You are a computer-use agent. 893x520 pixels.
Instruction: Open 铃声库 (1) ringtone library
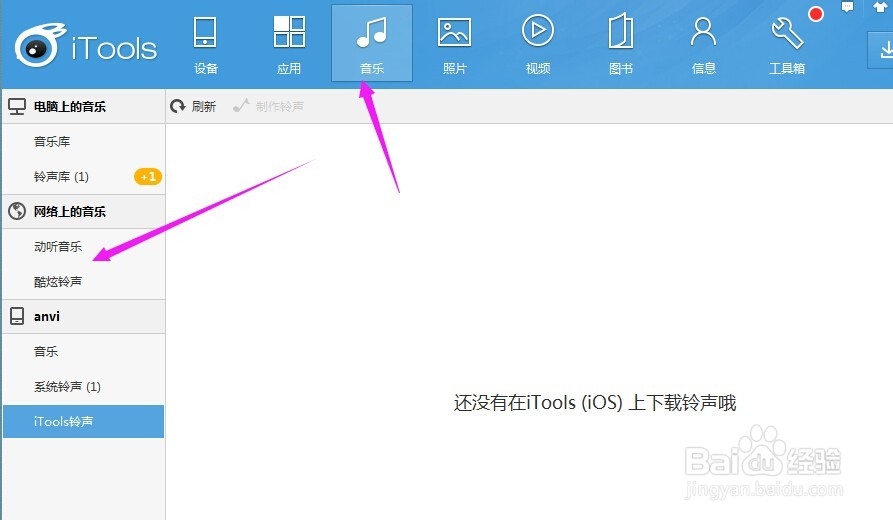coord(61,177)
